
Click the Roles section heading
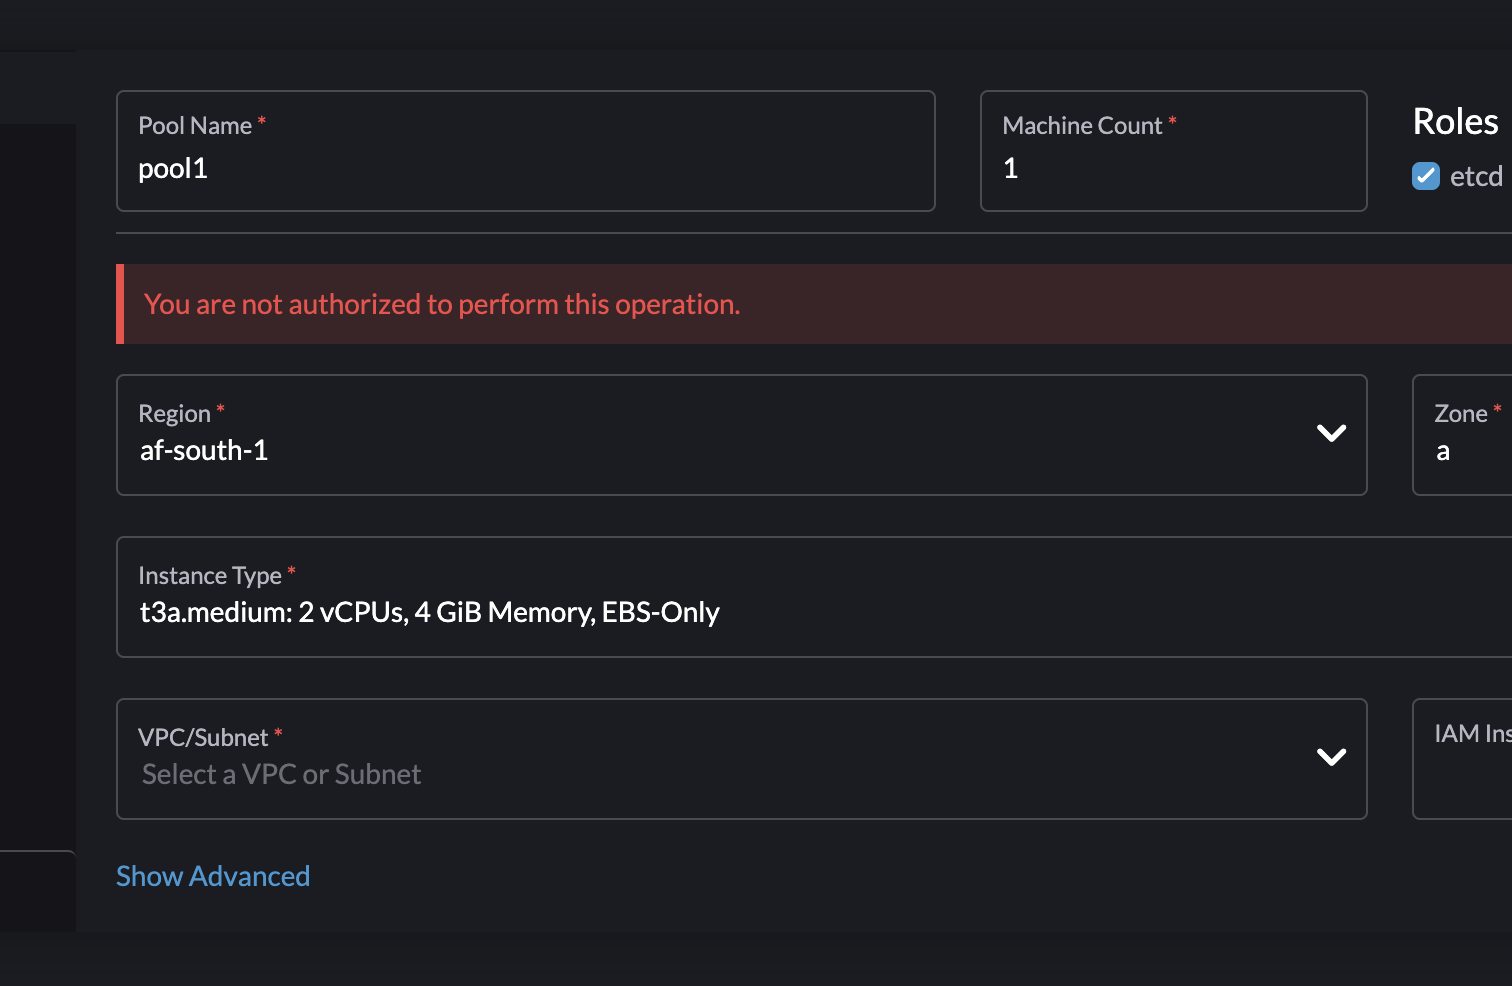tap(1455, 120)
